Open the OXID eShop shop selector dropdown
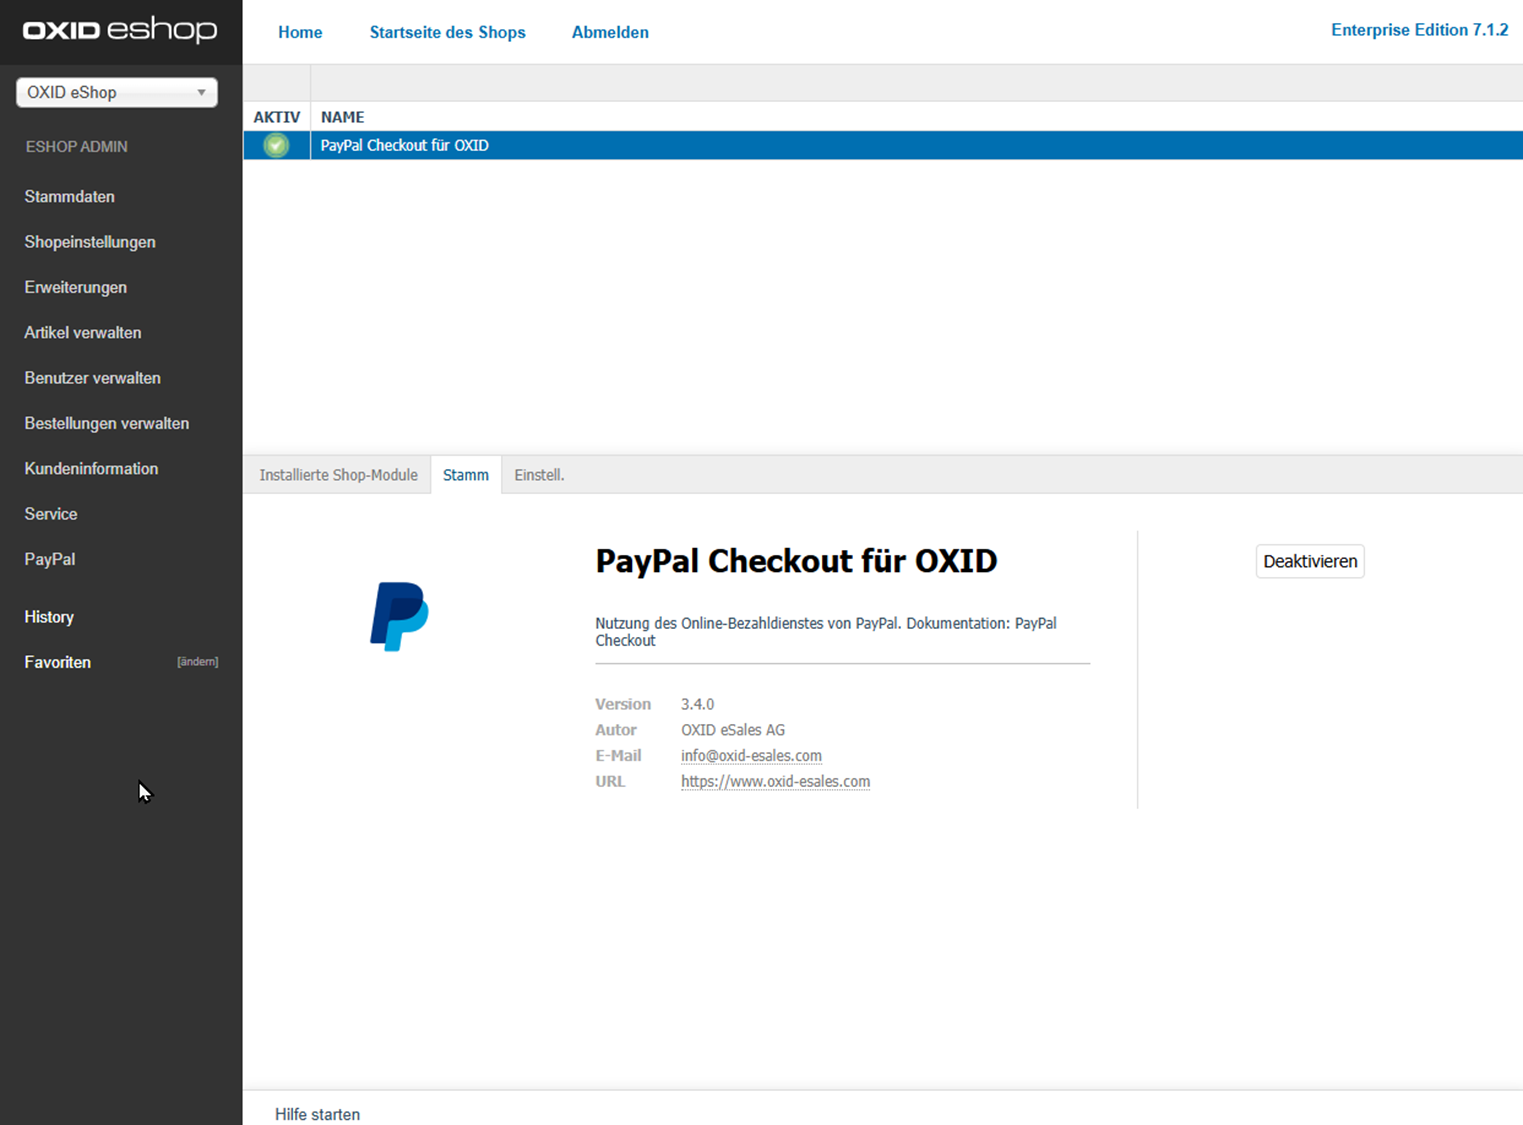The width and height of the screenshot is (1523, 1125). (117, 92)
